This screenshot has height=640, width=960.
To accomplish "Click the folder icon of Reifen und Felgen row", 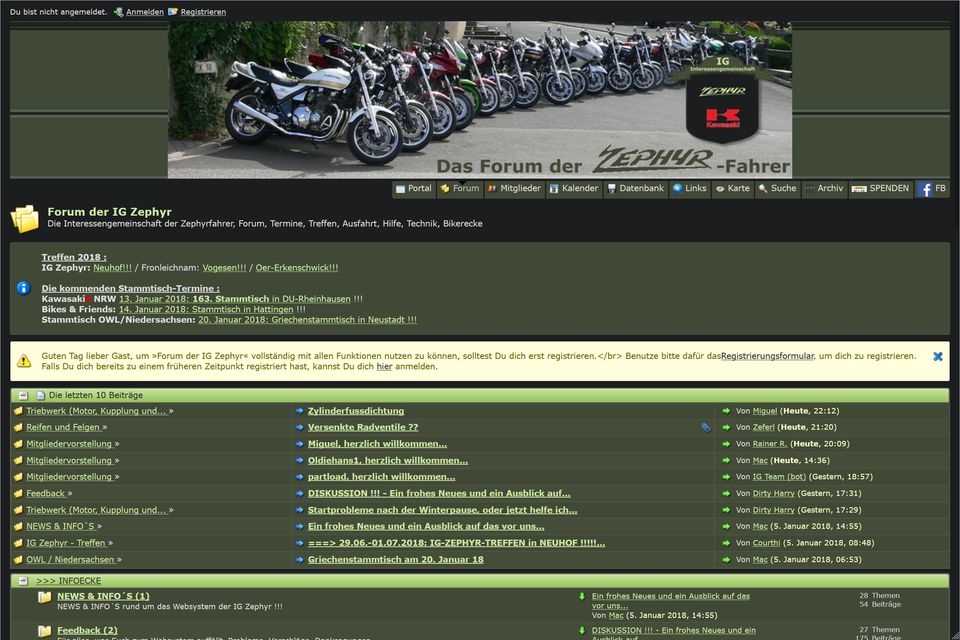I will [18, 427].
